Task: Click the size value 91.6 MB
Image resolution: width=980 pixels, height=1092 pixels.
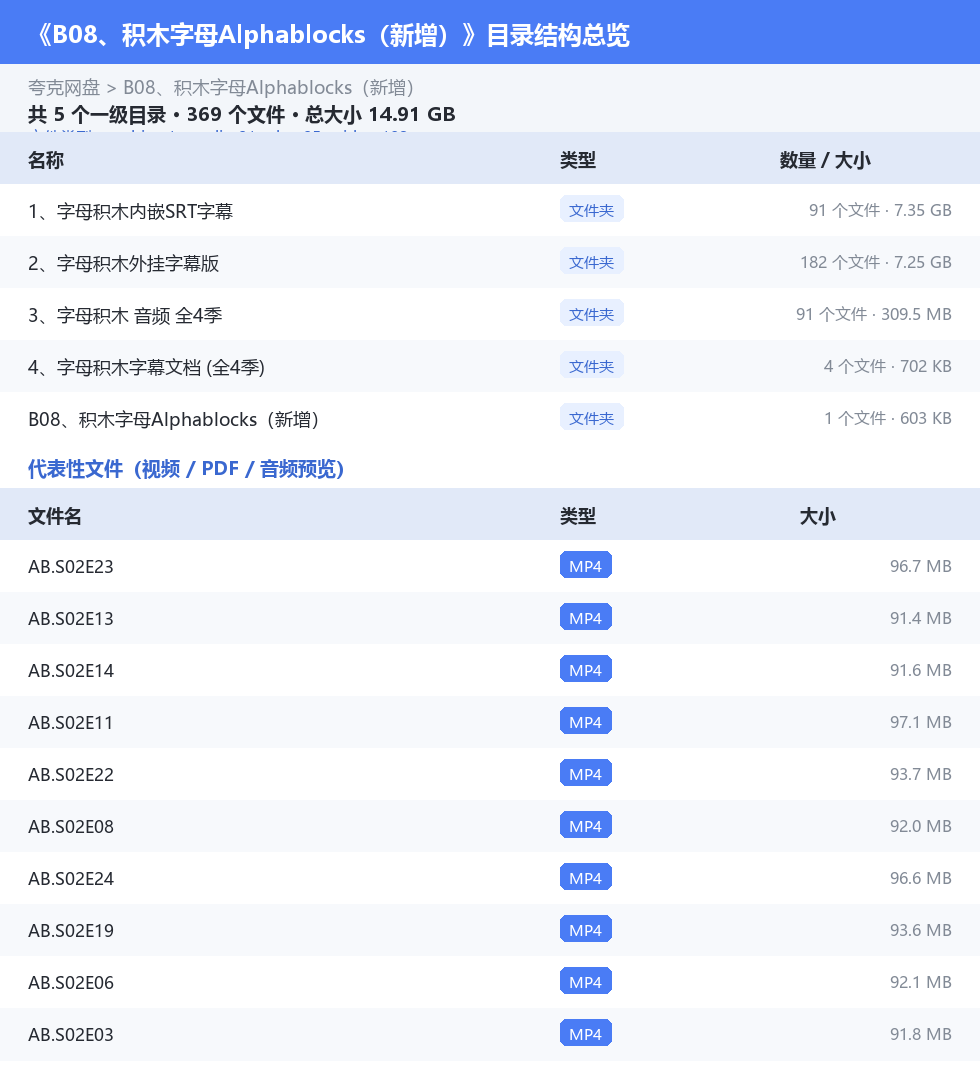Action: (x=920, y=670)
